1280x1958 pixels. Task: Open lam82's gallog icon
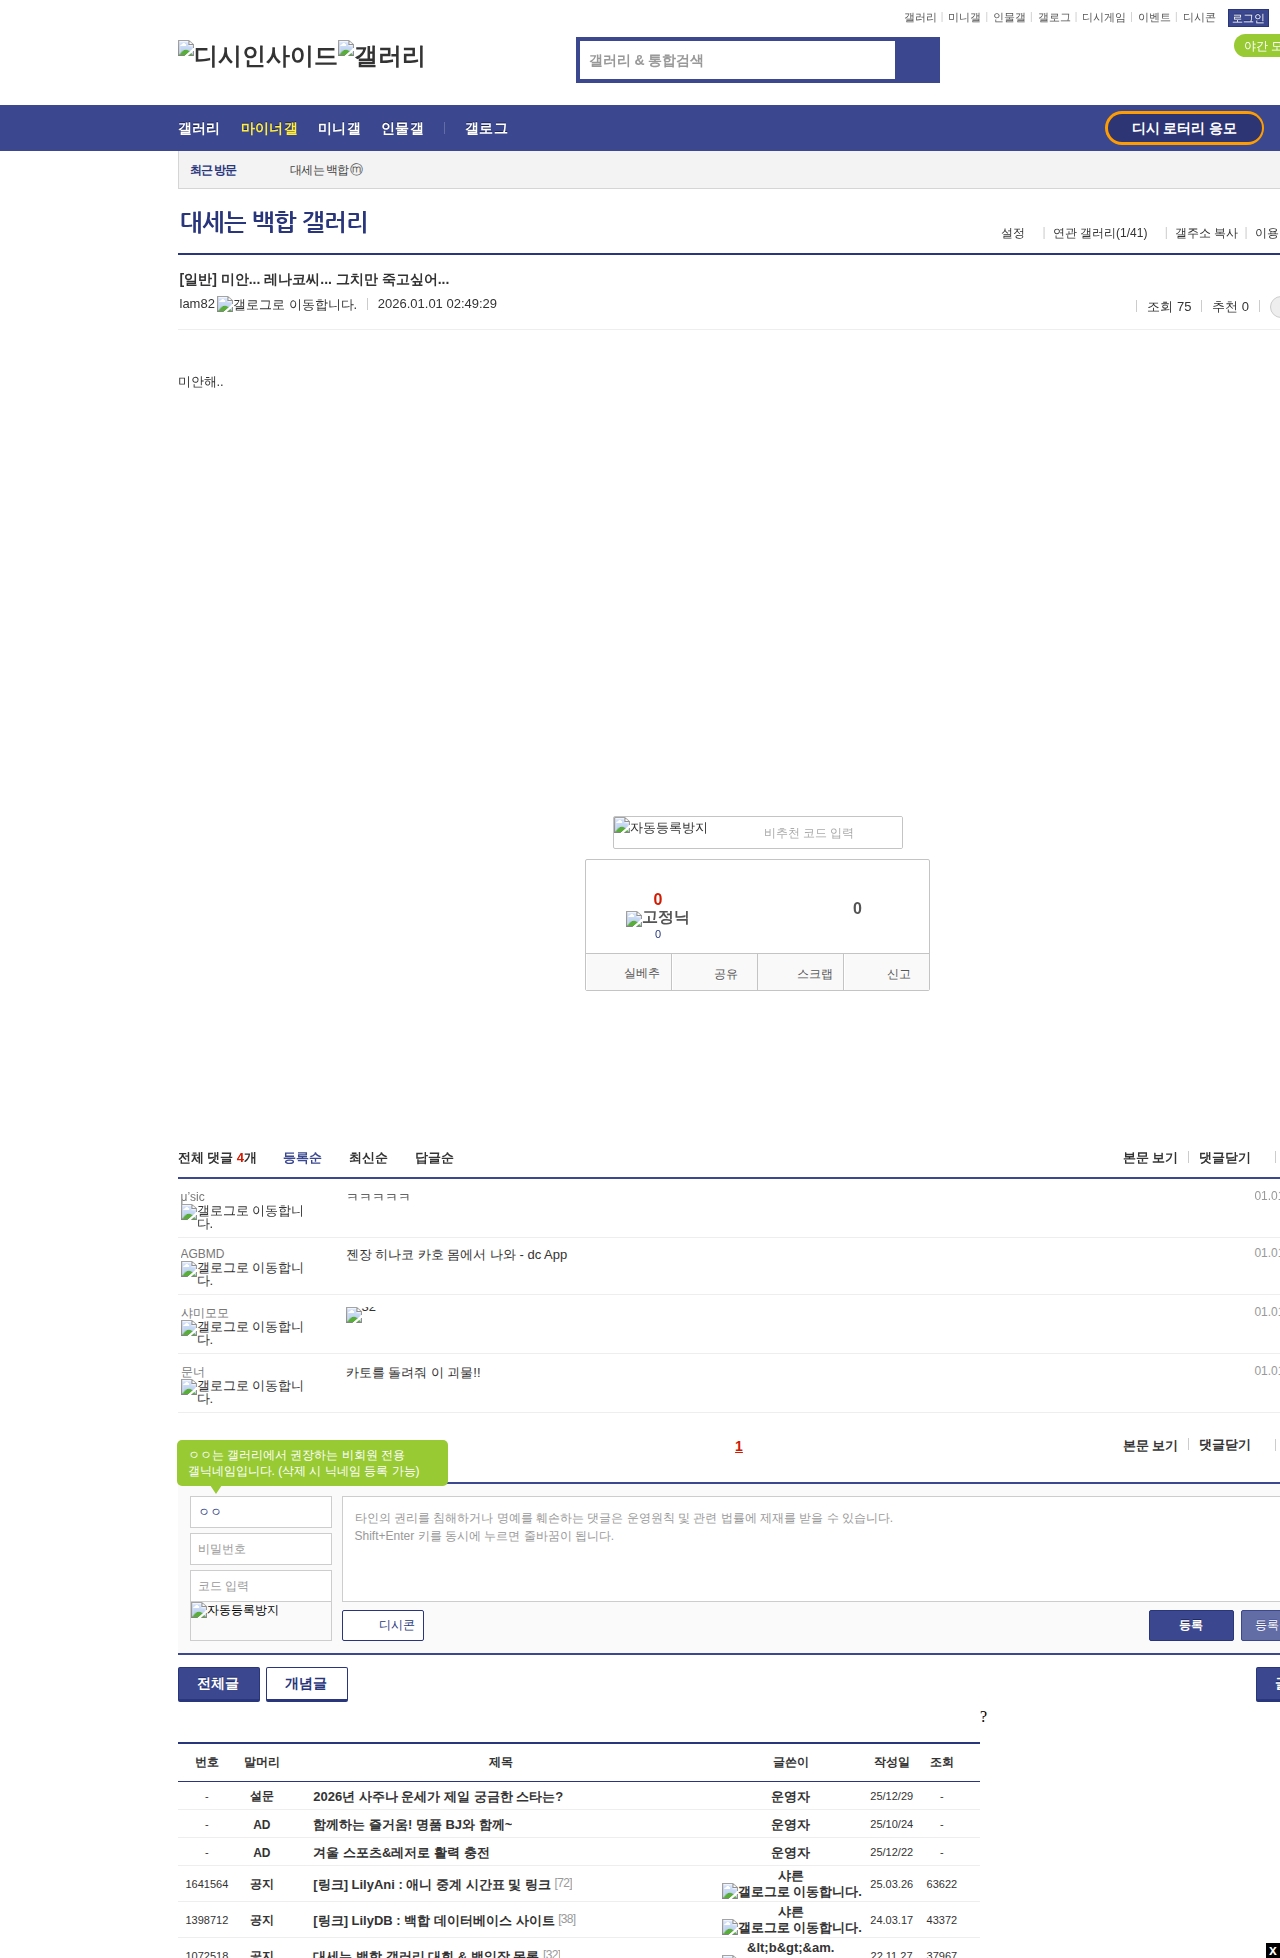point(286,305)
